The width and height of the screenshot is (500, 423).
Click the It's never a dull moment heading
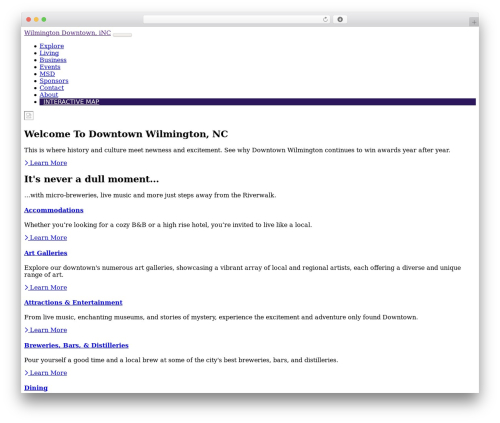pos(92,179)
